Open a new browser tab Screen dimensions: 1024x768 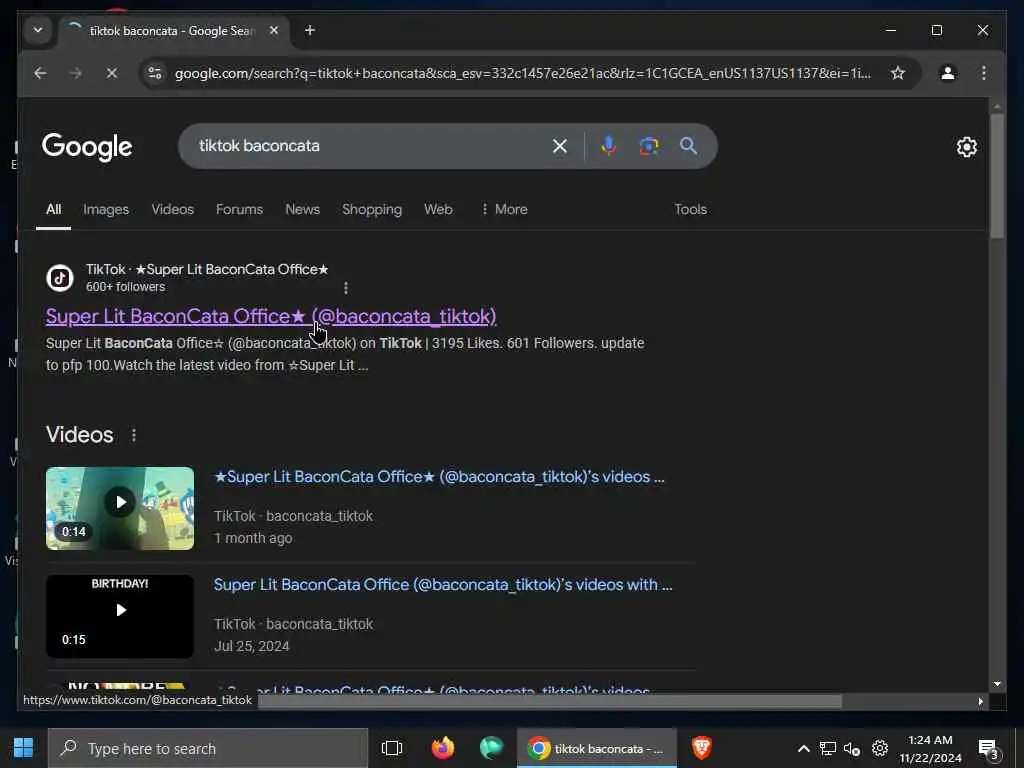coord(310,30)
